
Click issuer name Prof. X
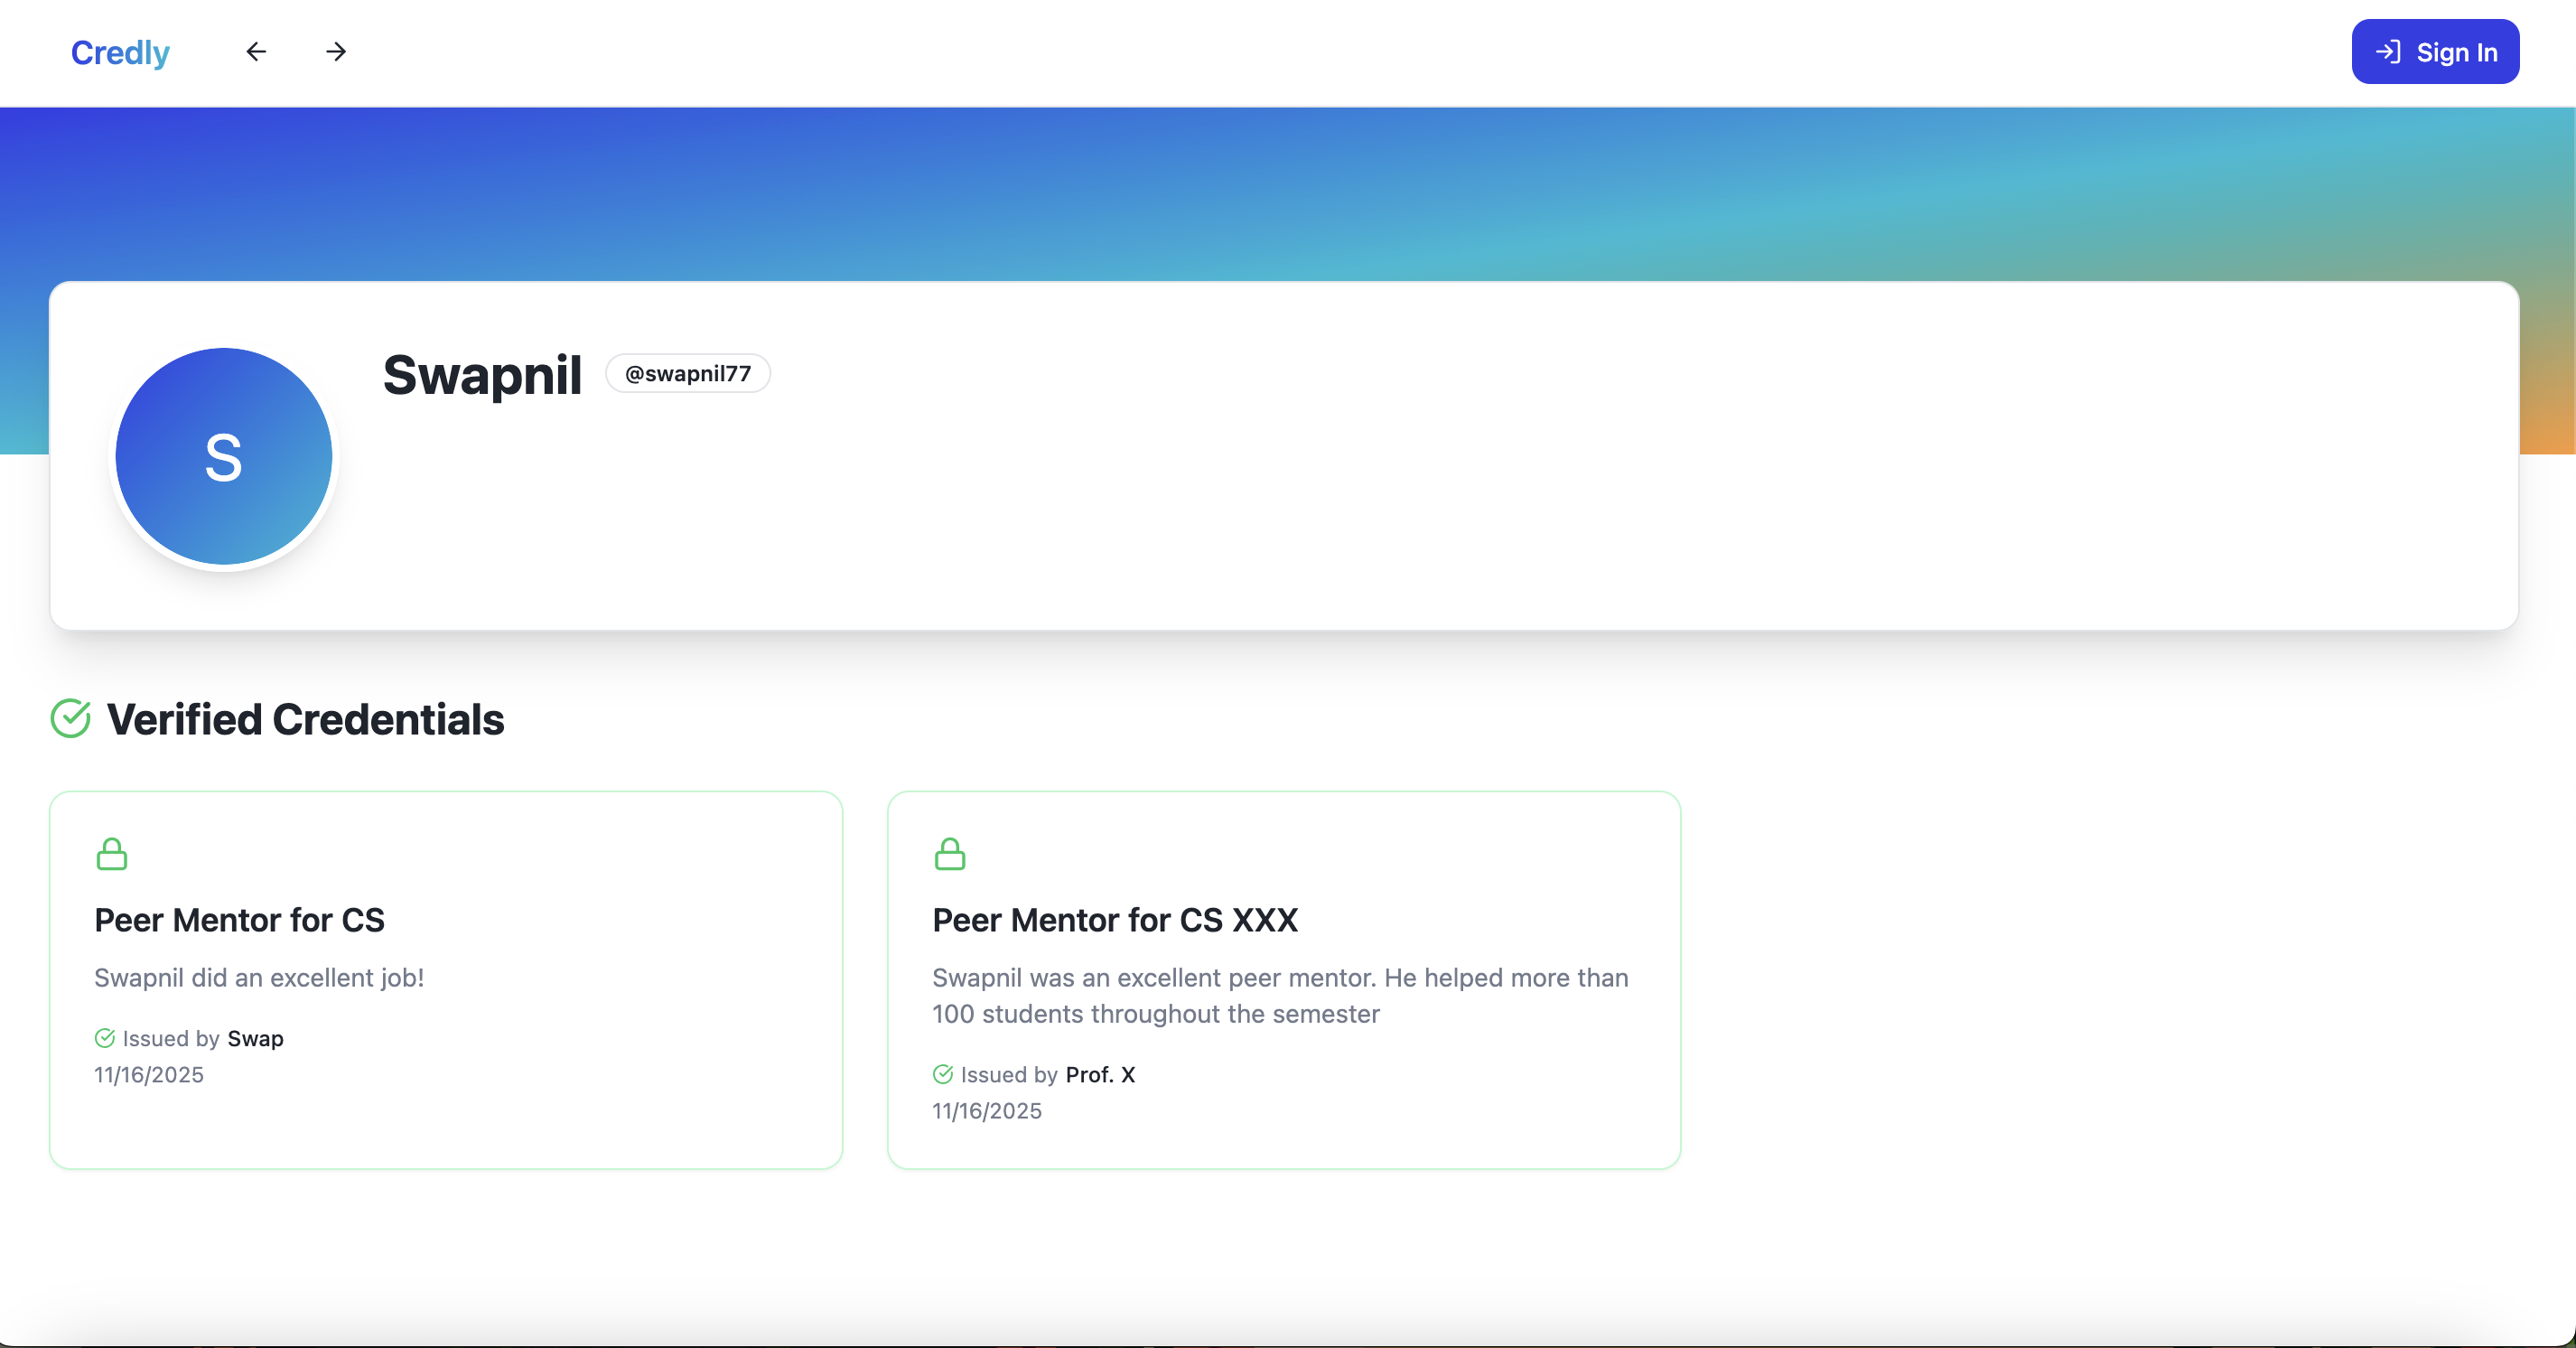(x=1100, y=1074)
